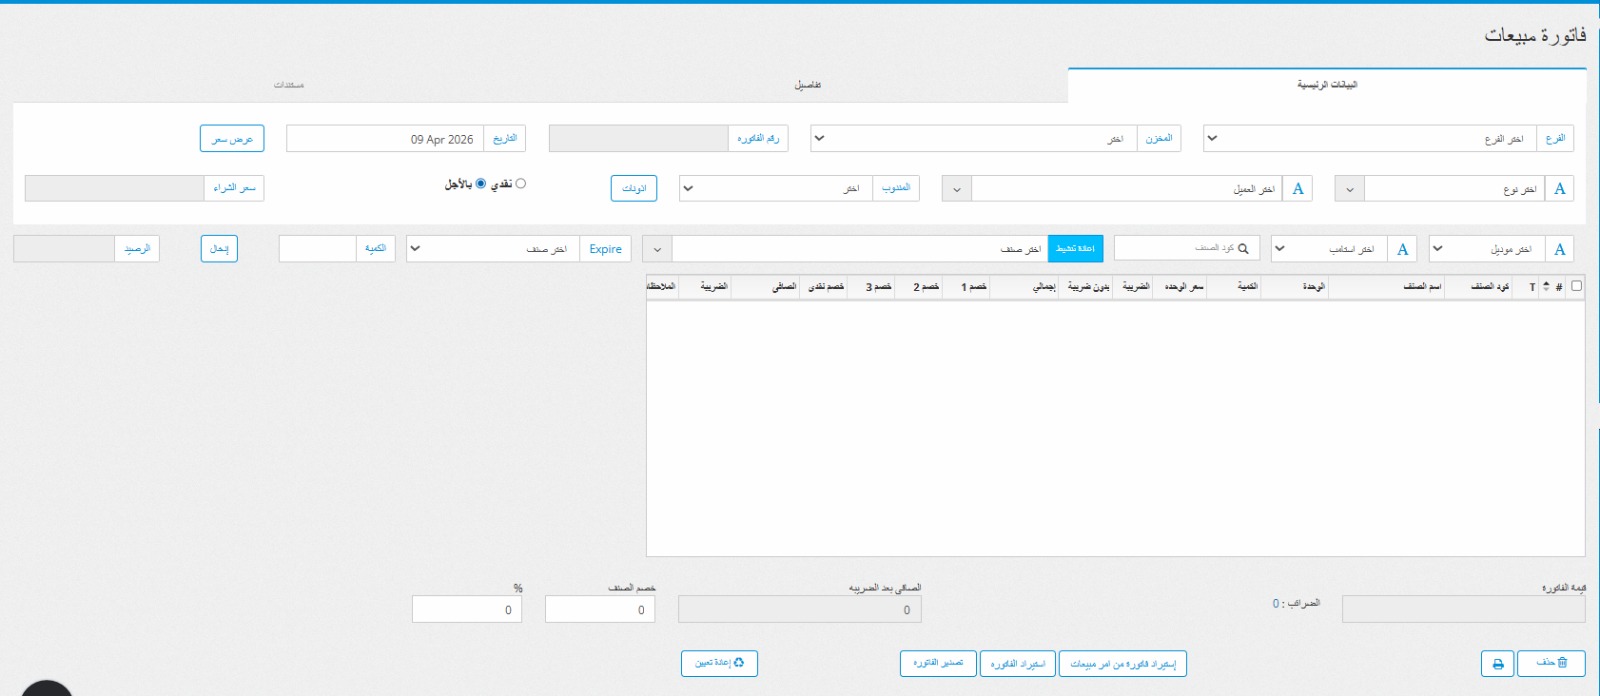This screenshot has width=1600, height=696.
Task: Open the المندوب representative dropdown
Action: click(775, 188)
